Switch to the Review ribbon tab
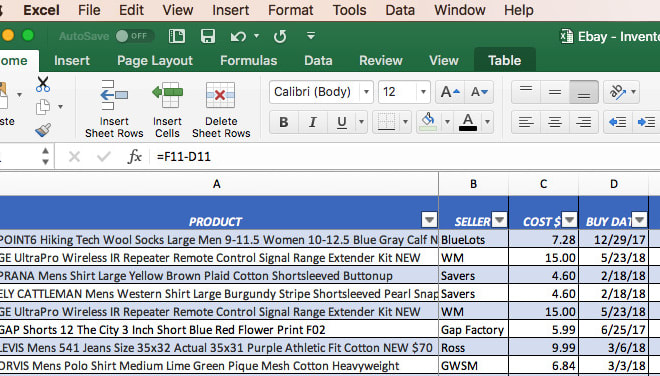This screenshot has height=376, width=660. coord(381,61)
